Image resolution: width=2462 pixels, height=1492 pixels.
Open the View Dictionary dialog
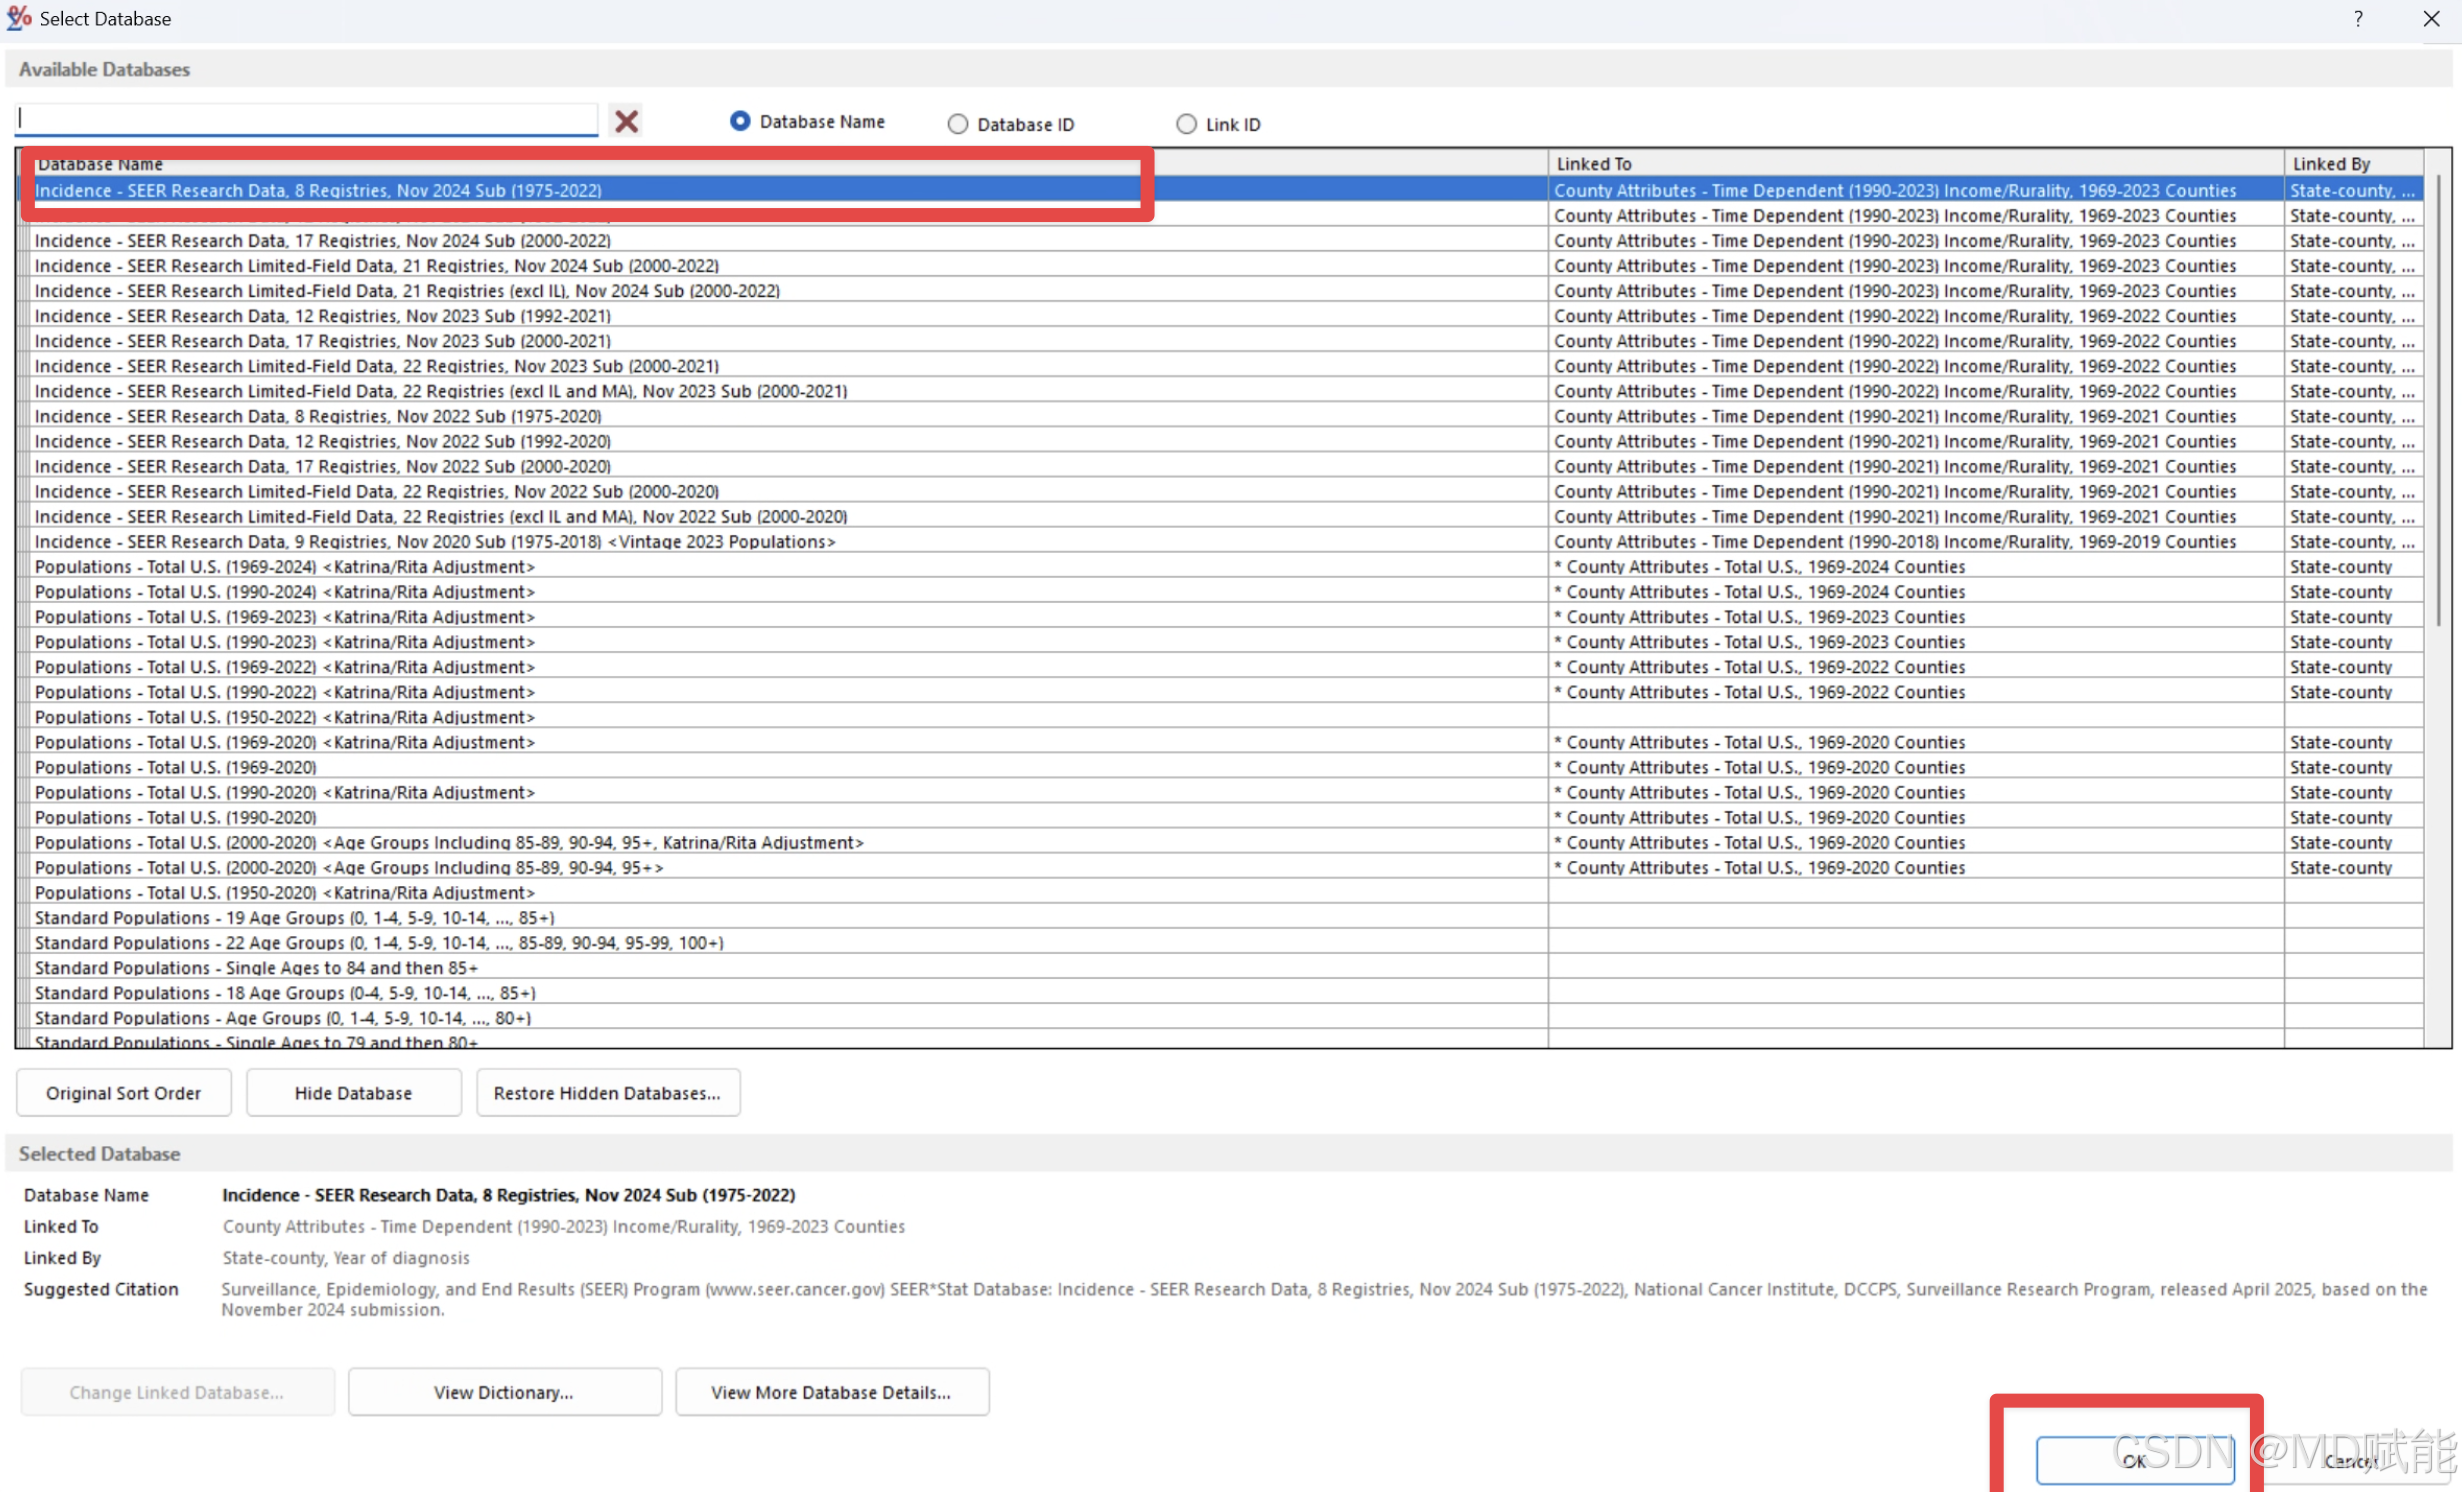pos(504,1392)
